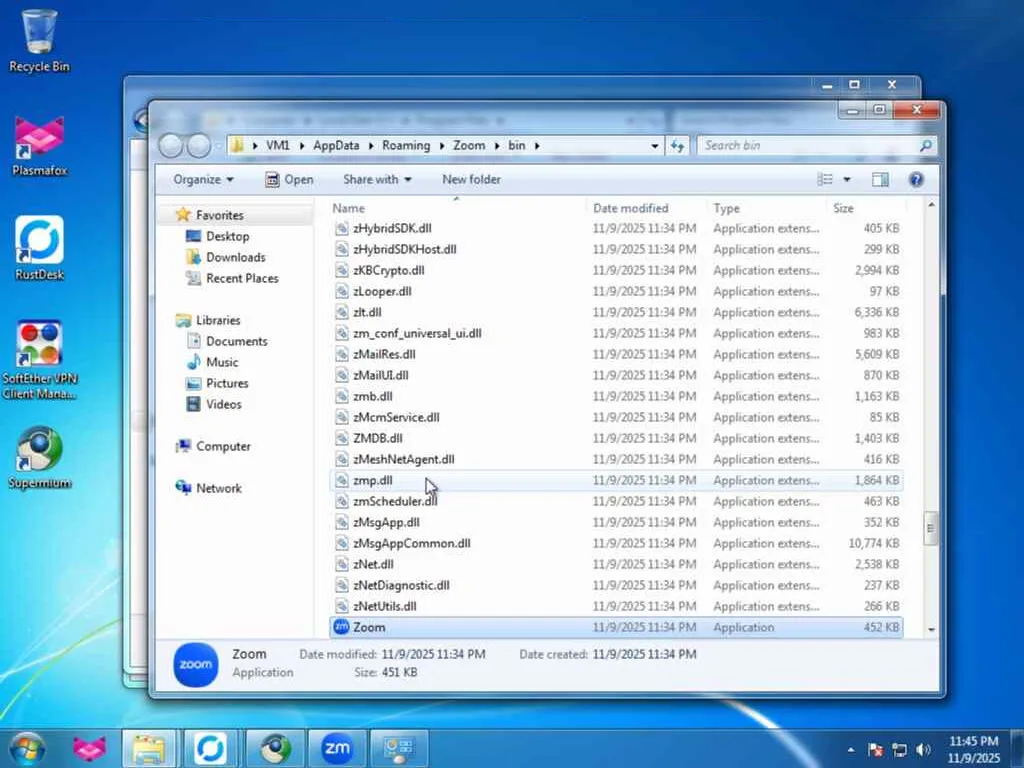The width and height of the screenshot is (1024, 768).
Task: Expand subfolders arrow after bin breadcrumb
Action: coord(537,146)
